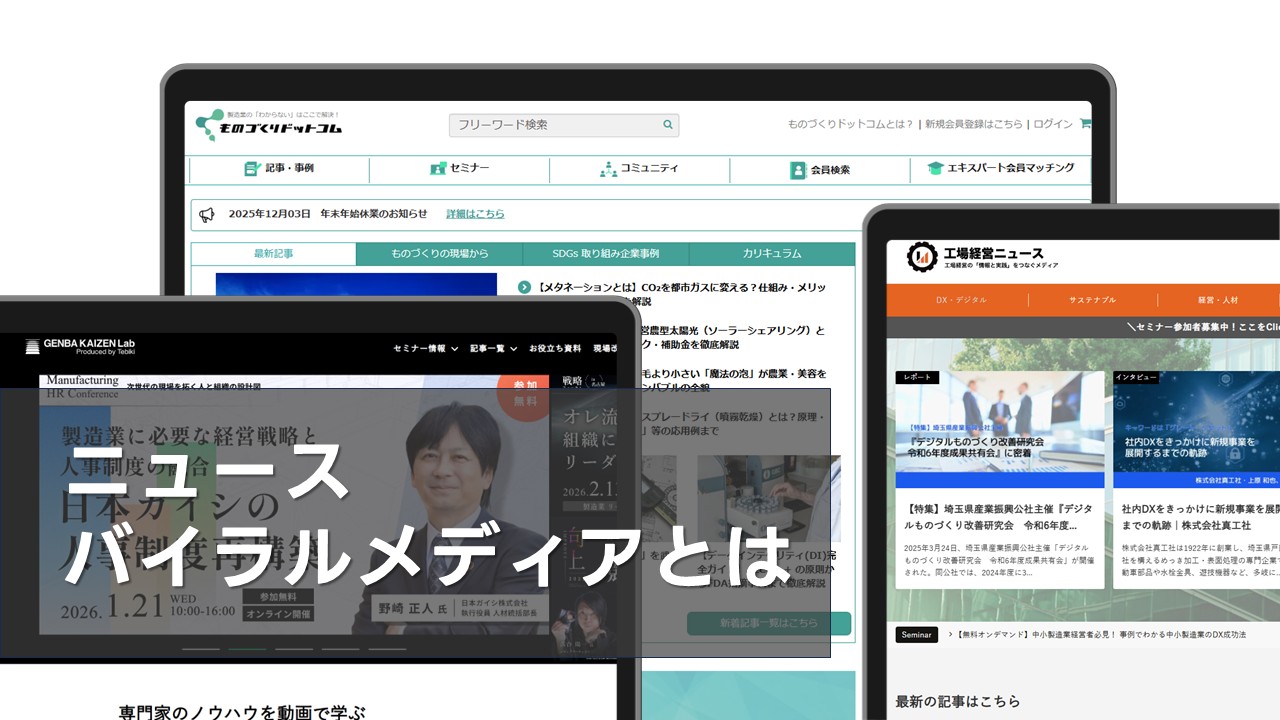Click the セミナー nav icon
This screenshot has height=720, width=1280.
[x=437, y=169]
